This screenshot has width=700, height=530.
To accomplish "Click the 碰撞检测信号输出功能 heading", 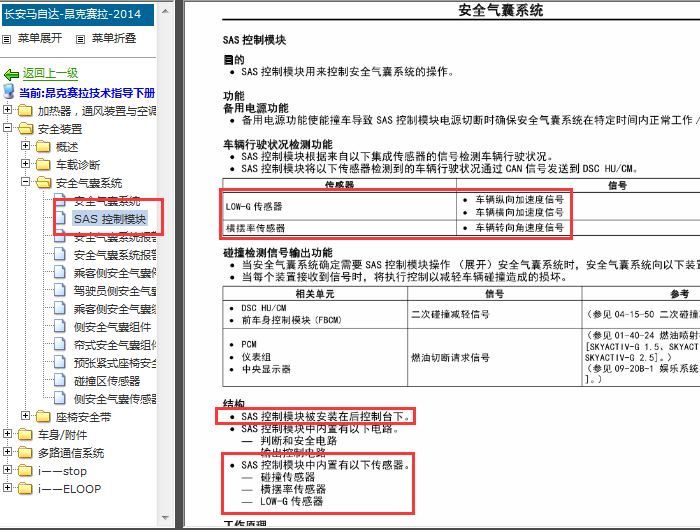I will [x=278, y=253].
